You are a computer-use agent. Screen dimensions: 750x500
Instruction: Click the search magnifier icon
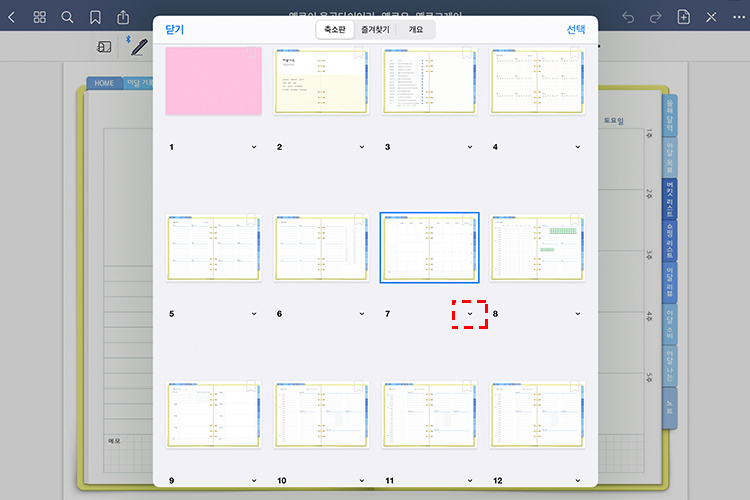(x=67, y=18)
